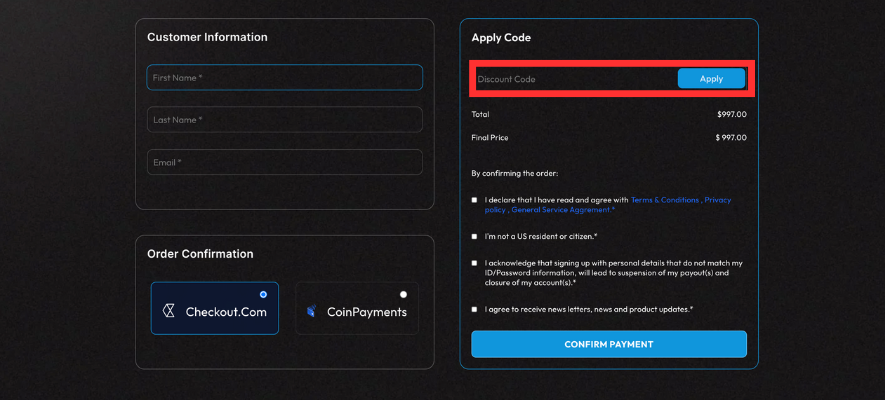The height and width of the screenshot is (400, 885).
Task: Click the Checkout.Com hourglass logo icon
Action: pyautogui.click(x=168, y=311)
